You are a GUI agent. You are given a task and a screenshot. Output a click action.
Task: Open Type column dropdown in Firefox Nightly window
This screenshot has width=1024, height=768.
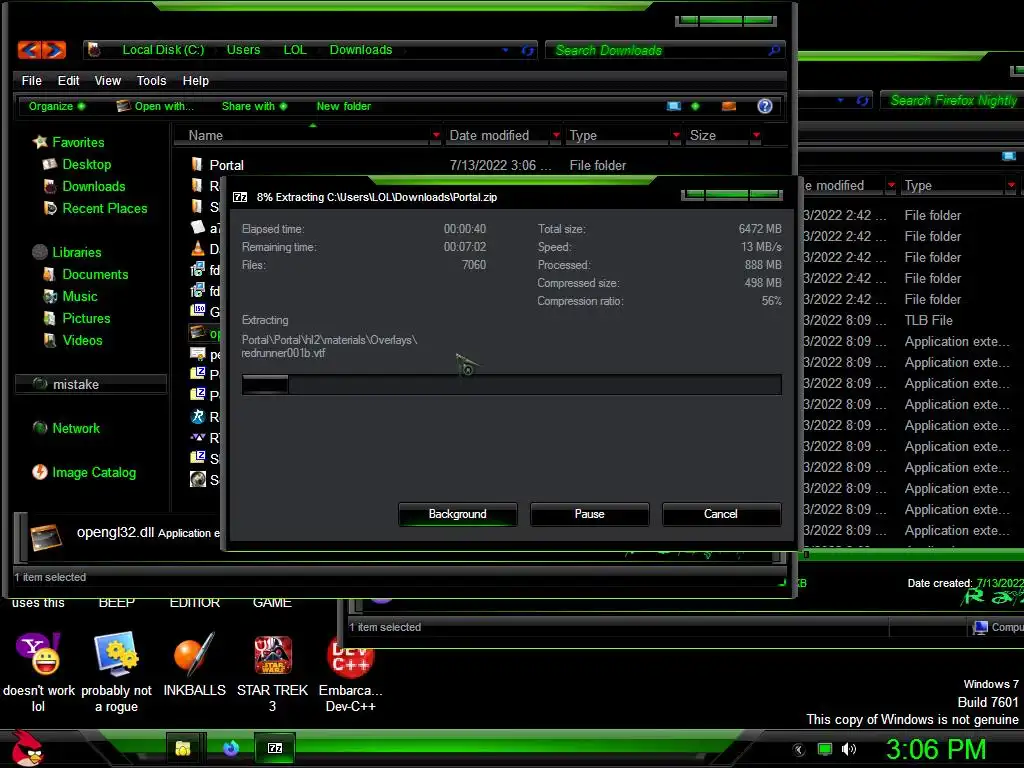point(1011,185)
